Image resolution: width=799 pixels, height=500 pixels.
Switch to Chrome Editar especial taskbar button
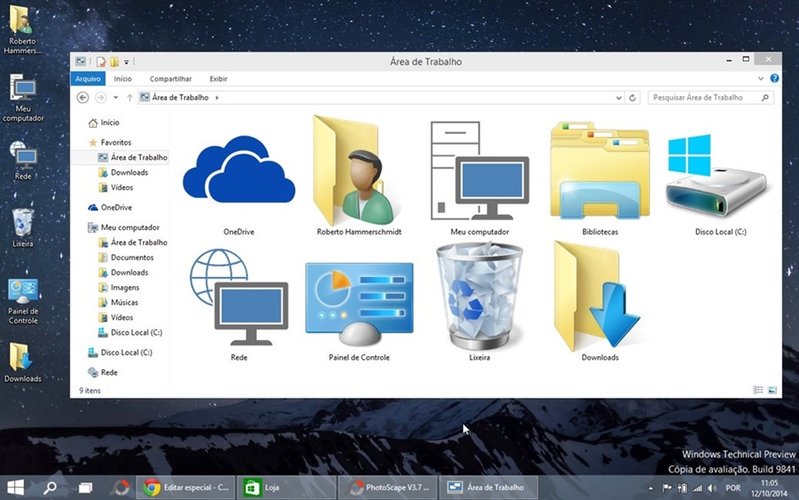[x=185, y=488]
